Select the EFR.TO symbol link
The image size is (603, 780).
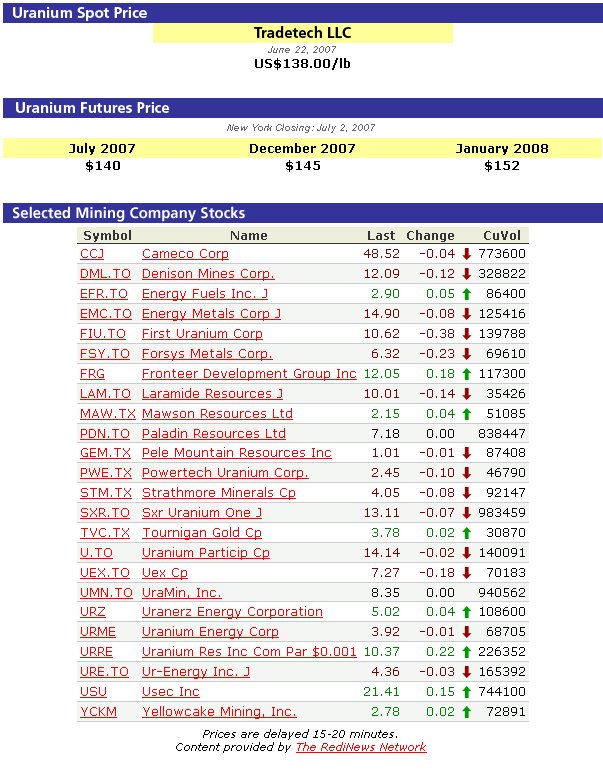click(x=103, y=293)
